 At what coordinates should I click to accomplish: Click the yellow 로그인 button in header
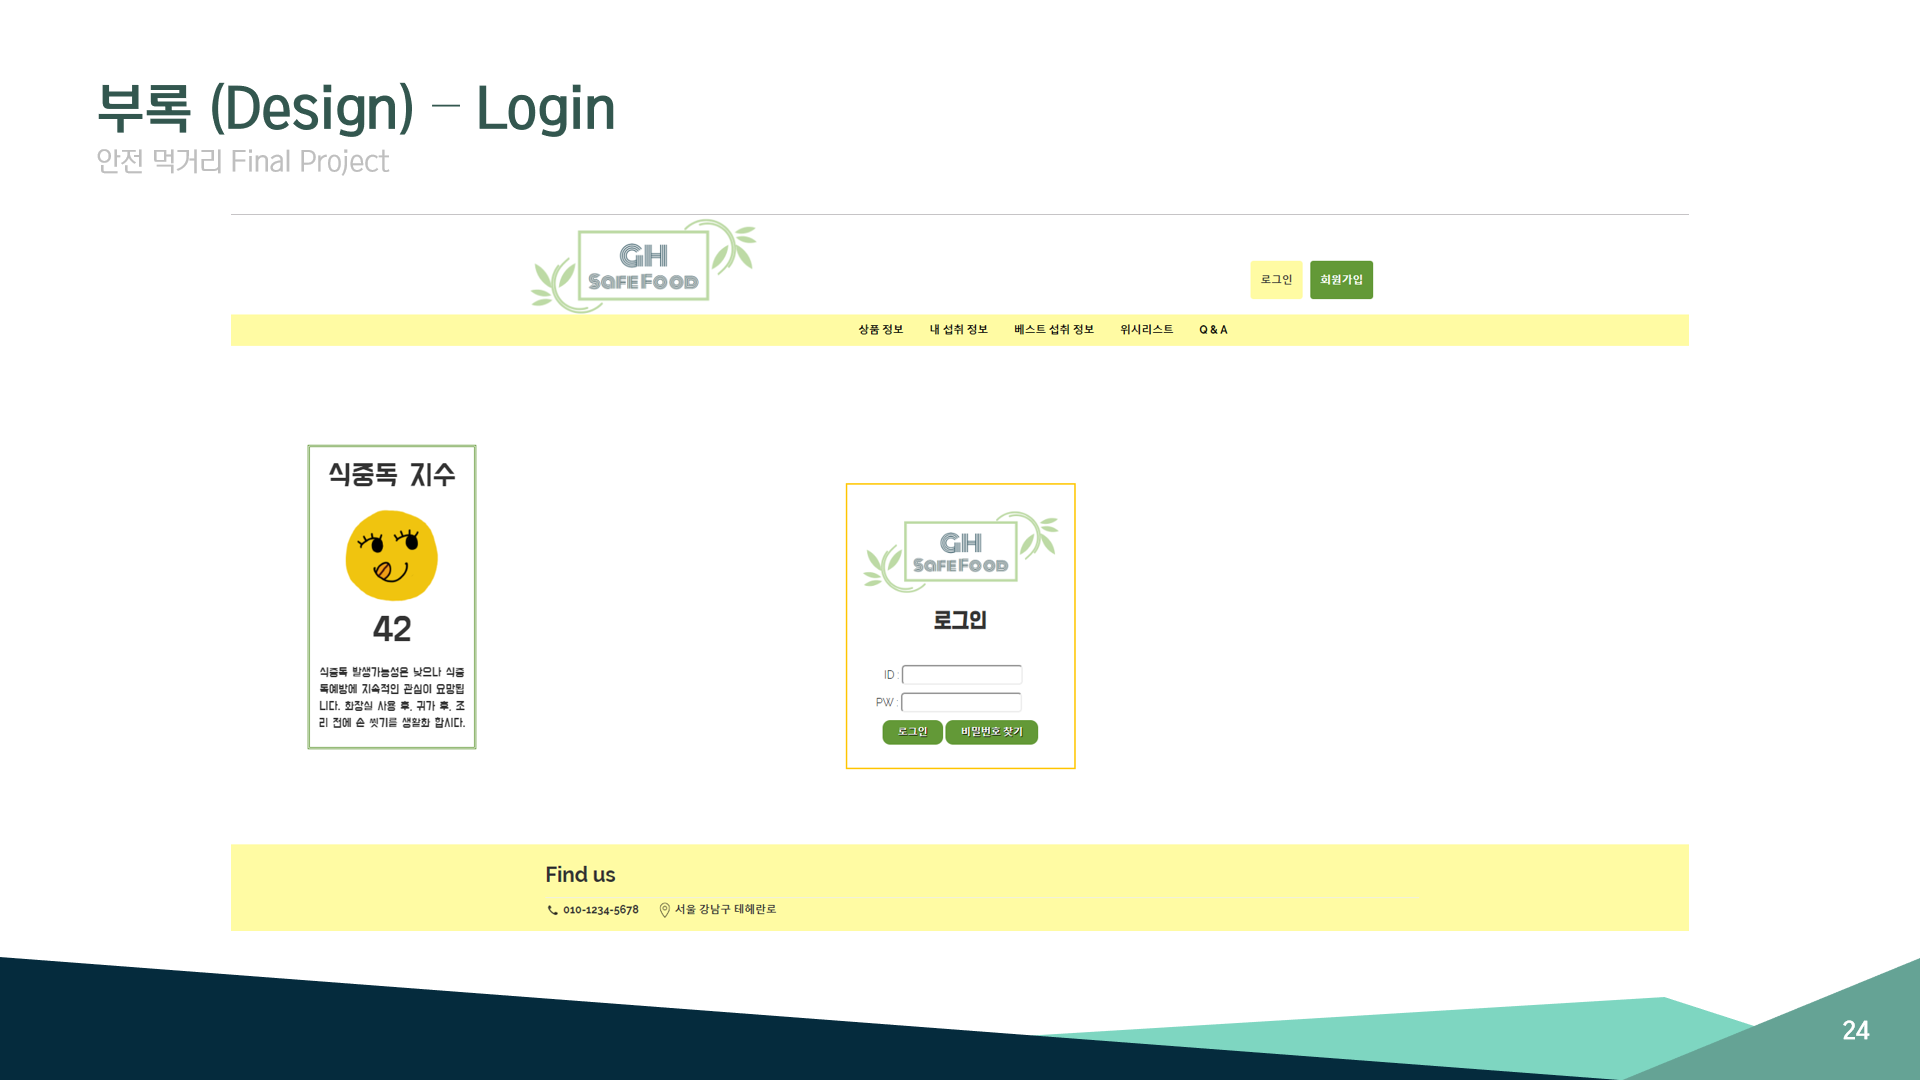(1276, 280)
